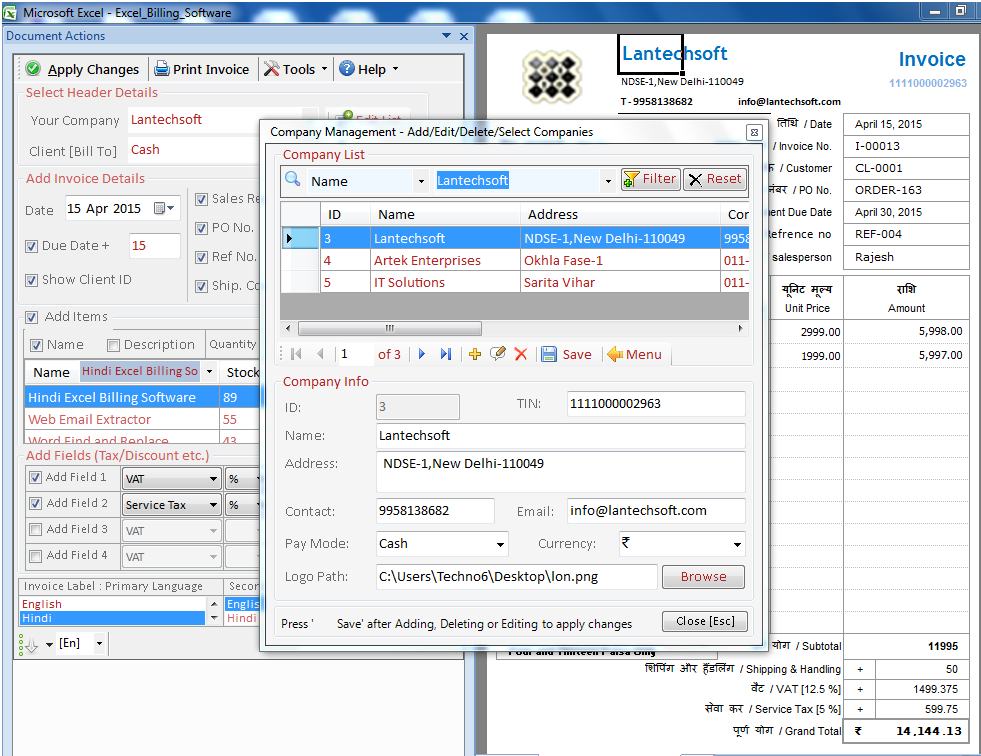Click the Save floppy disk button
Screen dimensions: 981x756
pyautogui.click(x=566, y=354)
